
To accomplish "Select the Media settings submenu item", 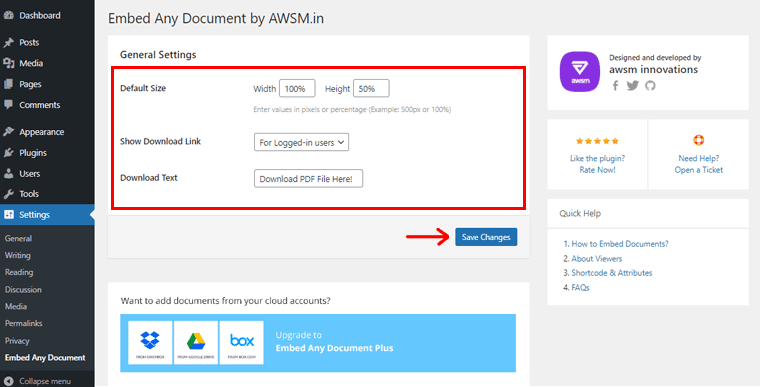I will (x=16, y=306).
